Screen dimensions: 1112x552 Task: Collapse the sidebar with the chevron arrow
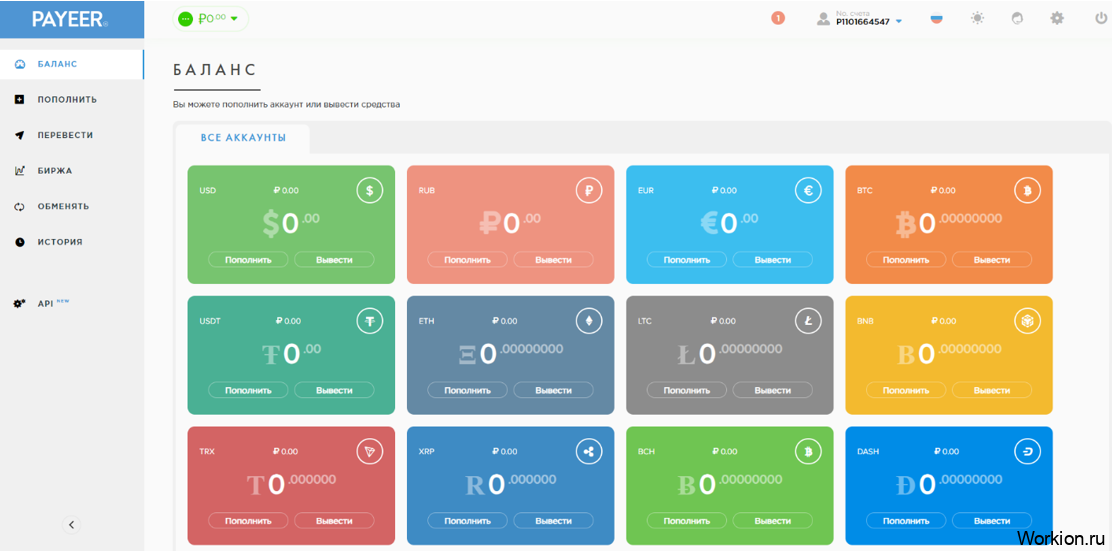(72, 525)
